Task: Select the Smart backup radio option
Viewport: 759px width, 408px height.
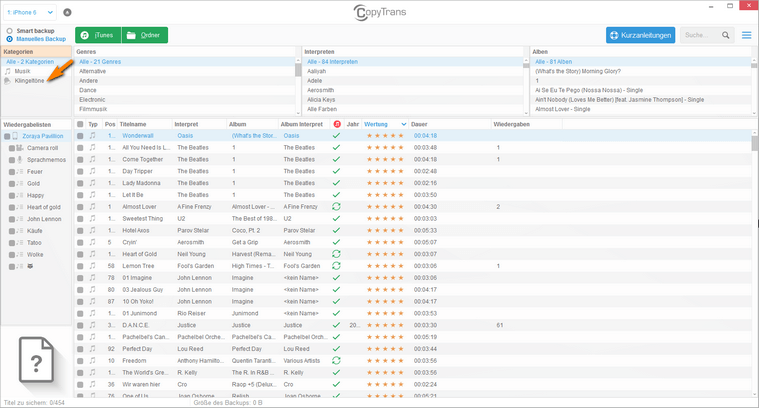Action: [x=9, y=30]
